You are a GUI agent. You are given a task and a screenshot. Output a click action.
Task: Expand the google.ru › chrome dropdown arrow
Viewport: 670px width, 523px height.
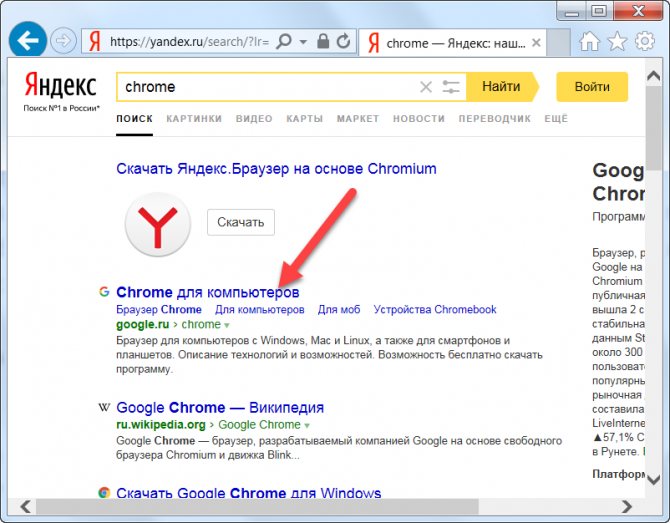[x=227, y=325]
